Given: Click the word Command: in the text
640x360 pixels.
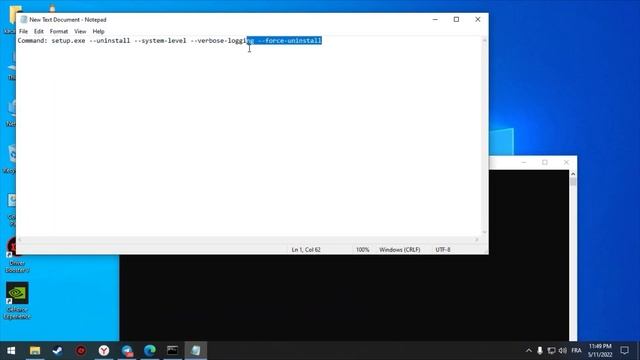Looking at the screenshot, I should click(x=33, y=40).
